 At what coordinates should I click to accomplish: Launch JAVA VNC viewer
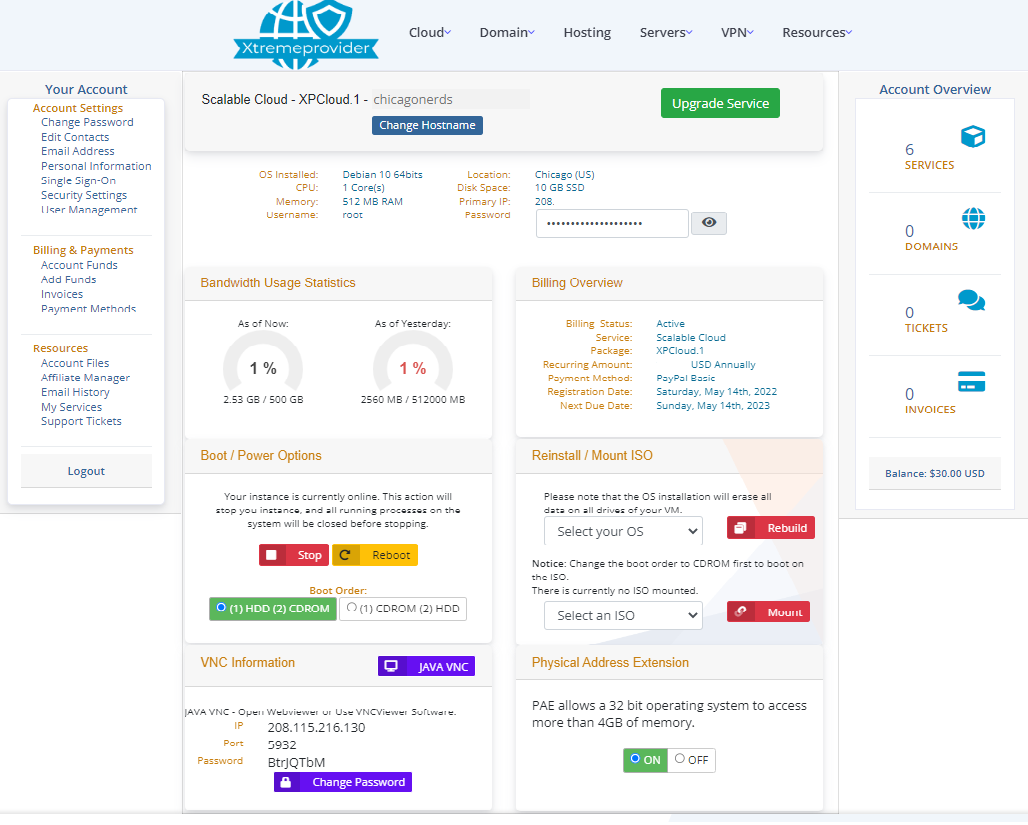pos(426,666)
